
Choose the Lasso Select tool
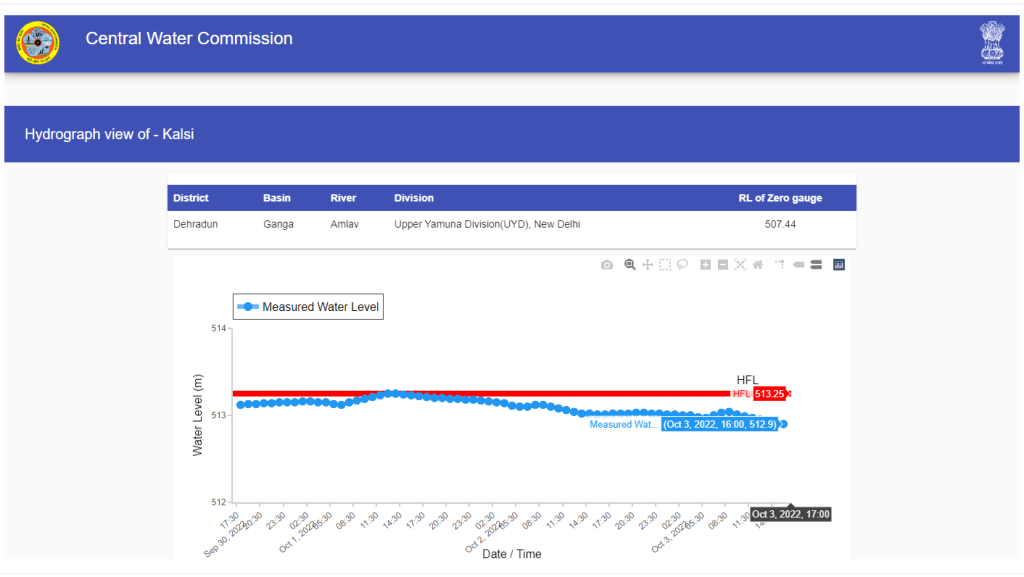point(682,265)
